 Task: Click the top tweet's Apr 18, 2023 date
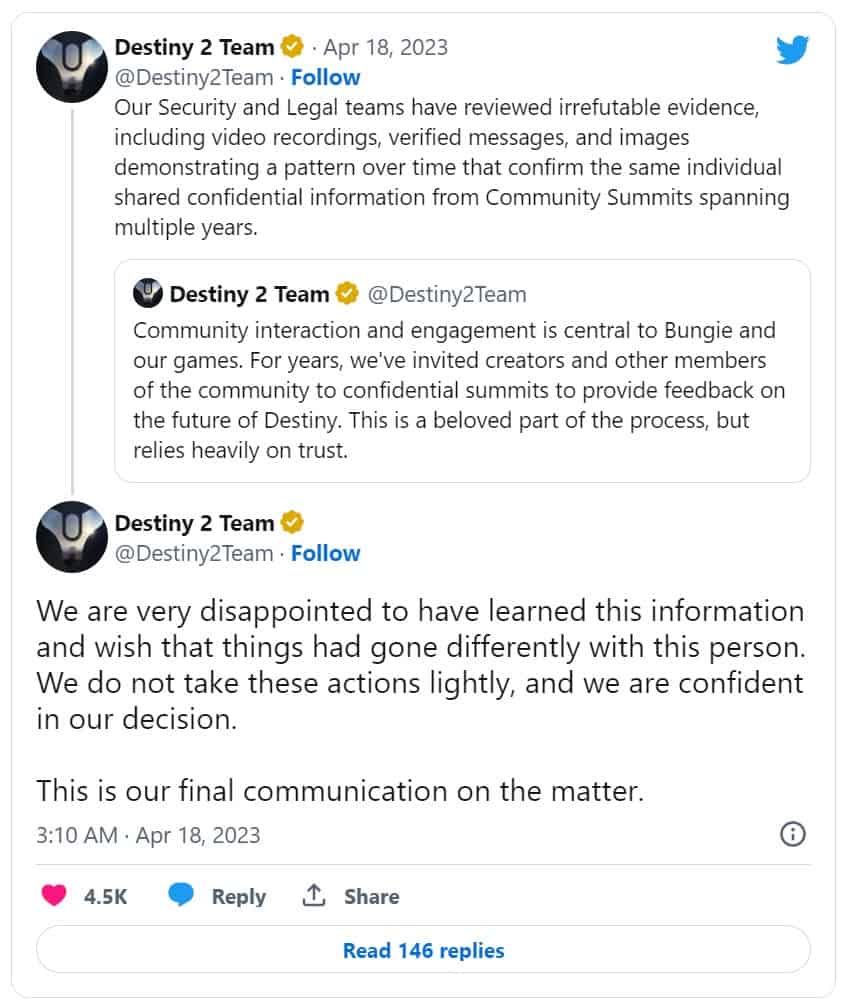(x=387, y=47)
